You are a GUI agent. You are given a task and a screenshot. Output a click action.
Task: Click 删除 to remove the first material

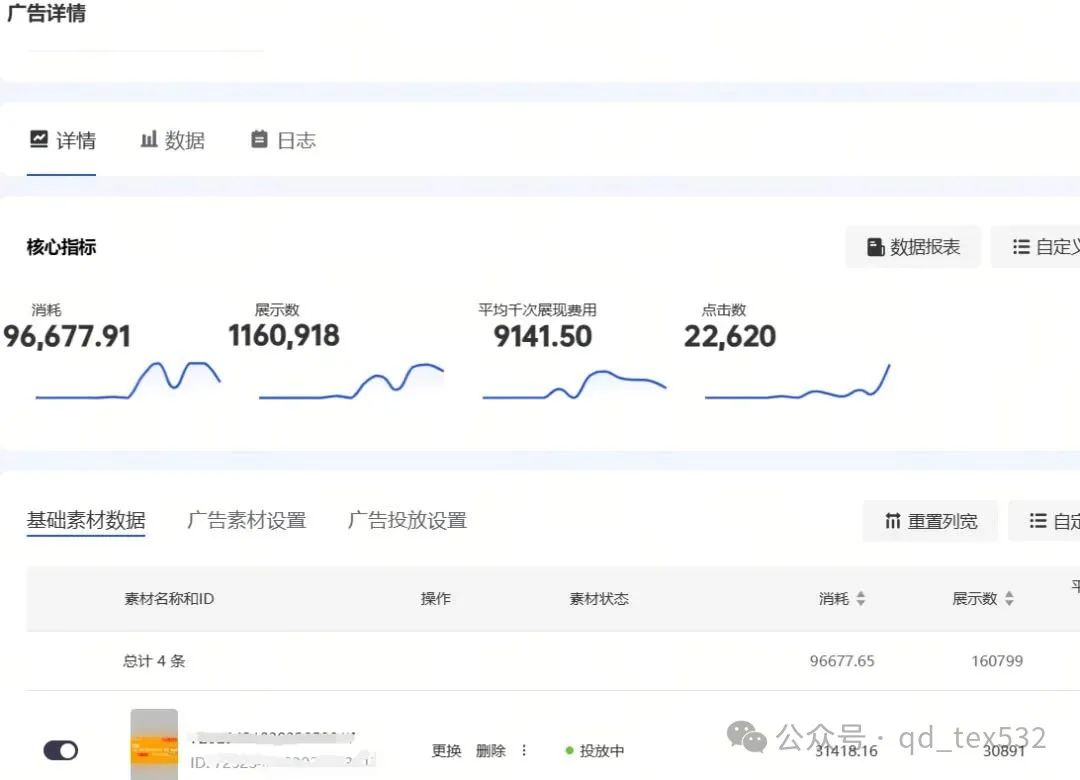pyautogui.click(x=490, y=750)
